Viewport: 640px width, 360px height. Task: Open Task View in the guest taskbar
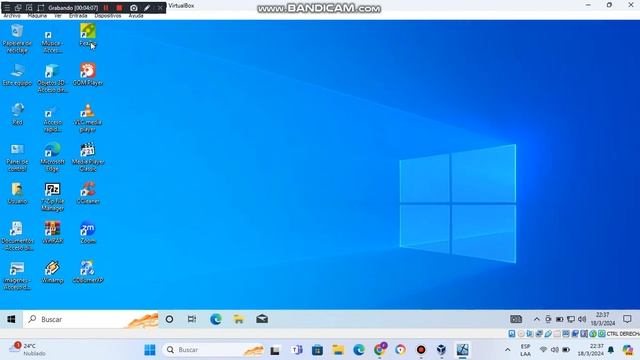click(x=192, y=319)
